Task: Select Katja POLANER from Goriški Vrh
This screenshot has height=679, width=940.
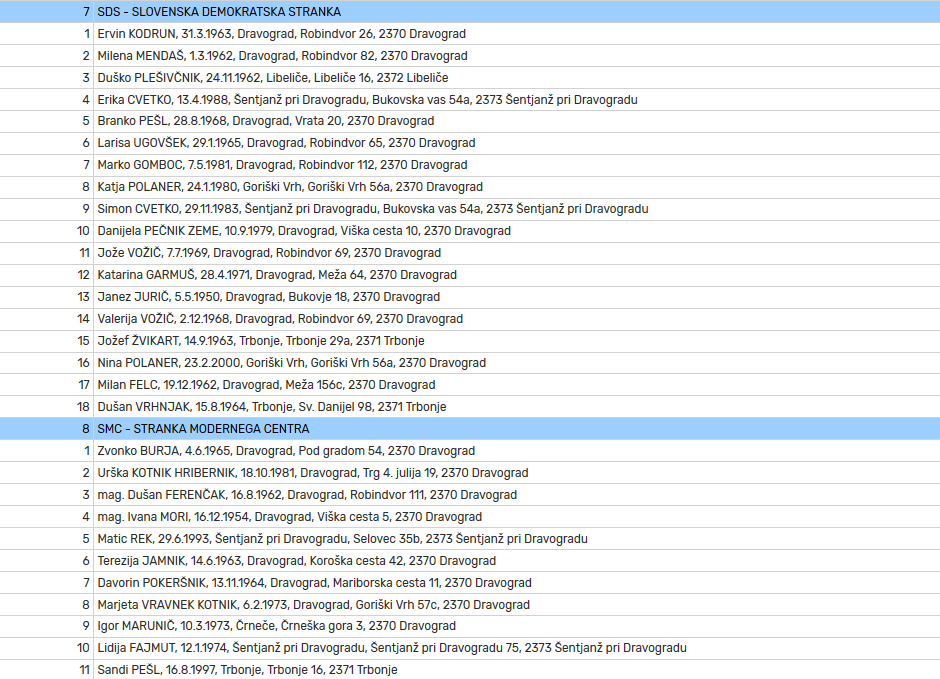Action: [470, 187]
